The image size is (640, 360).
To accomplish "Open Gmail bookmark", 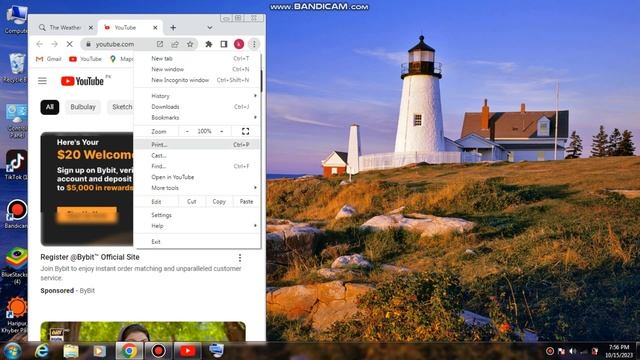I will tap(49, 59).
